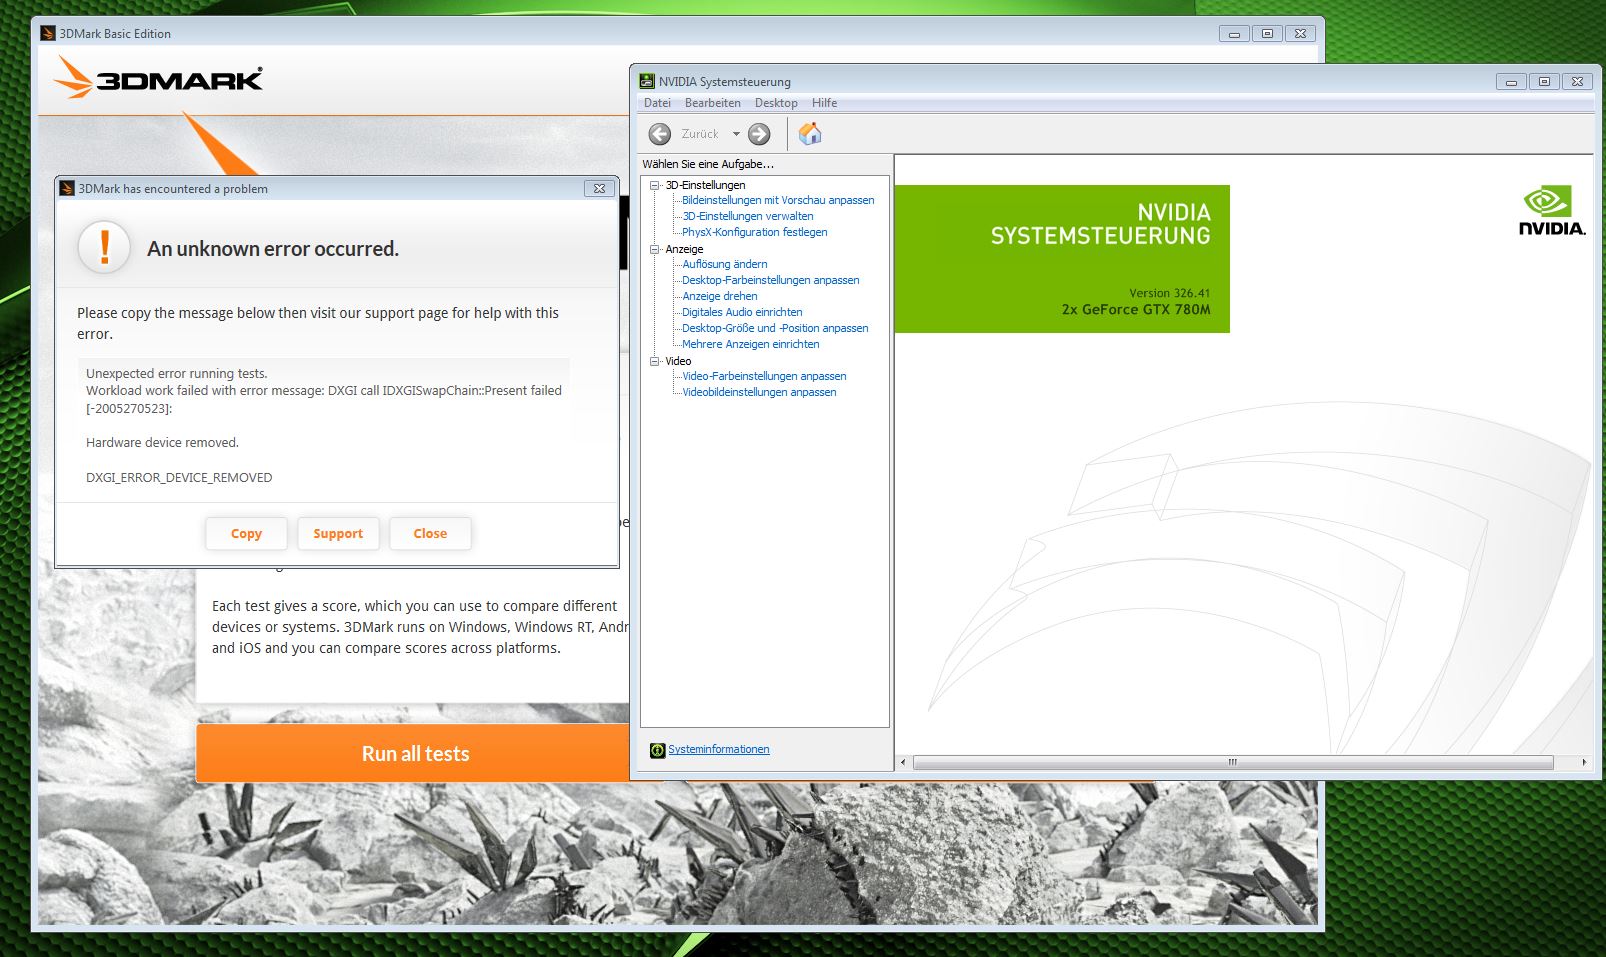This screenshot has height=957, width=1606.
Task: Collapse the Video tree node
Action: (655, 361)
